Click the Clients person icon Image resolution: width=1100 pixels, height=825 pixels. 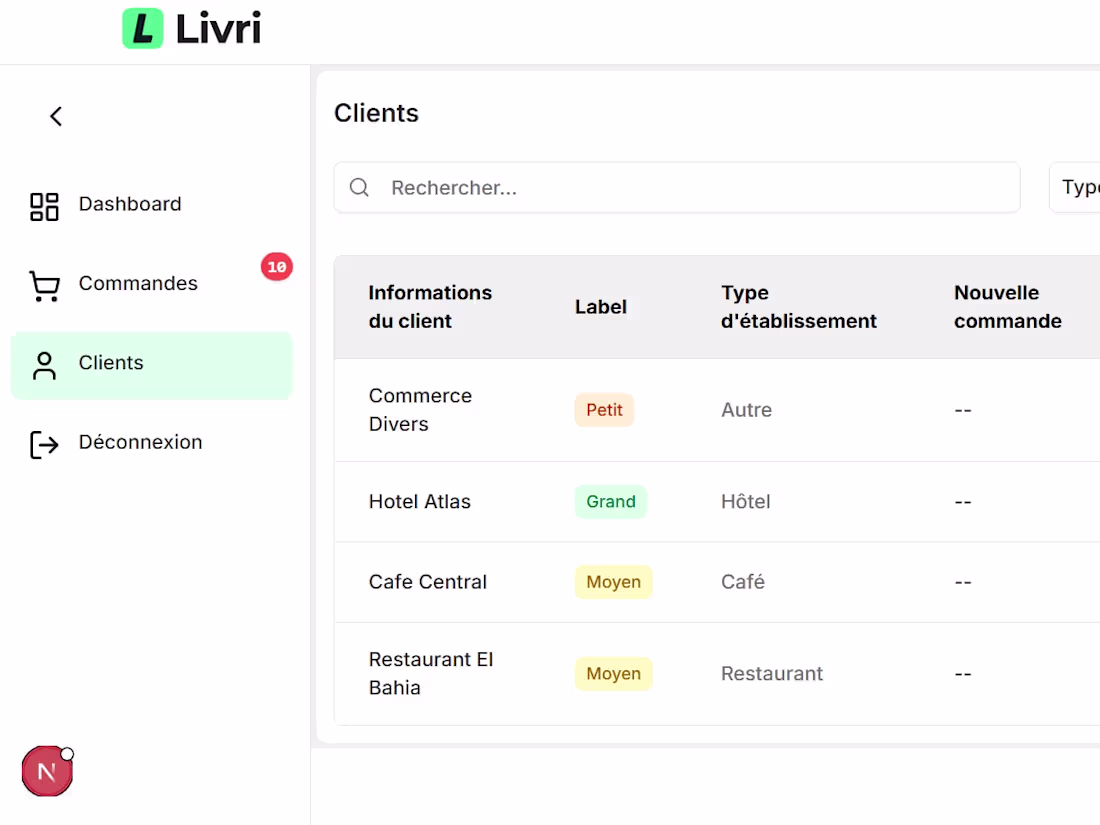coord(44,365)
